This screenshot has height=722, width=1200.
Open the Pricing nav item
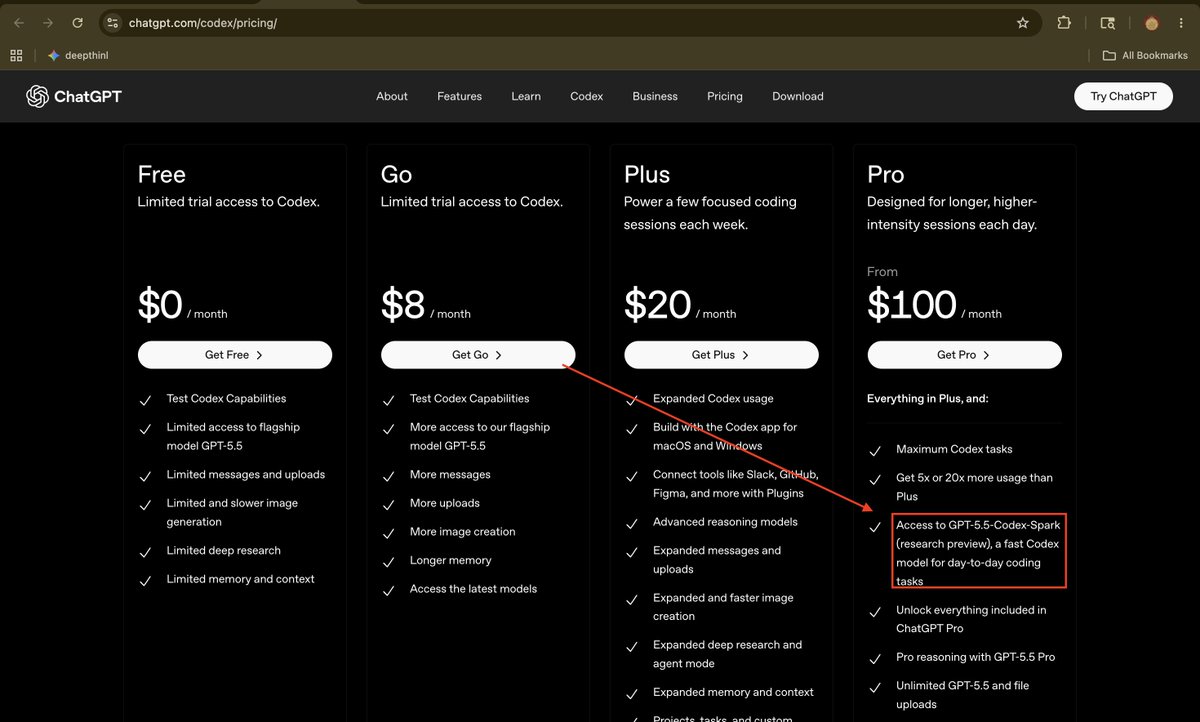725,96
